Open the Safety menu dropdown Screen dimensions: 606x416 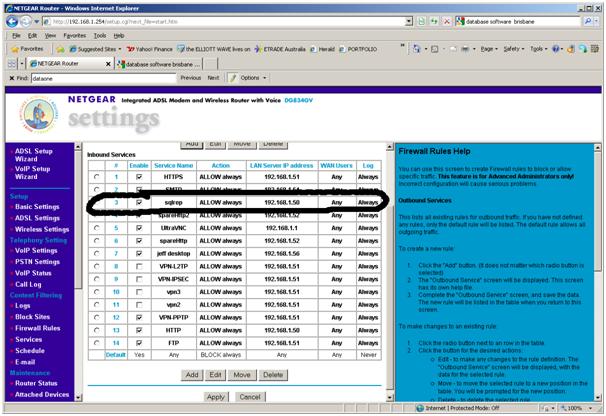514,49
